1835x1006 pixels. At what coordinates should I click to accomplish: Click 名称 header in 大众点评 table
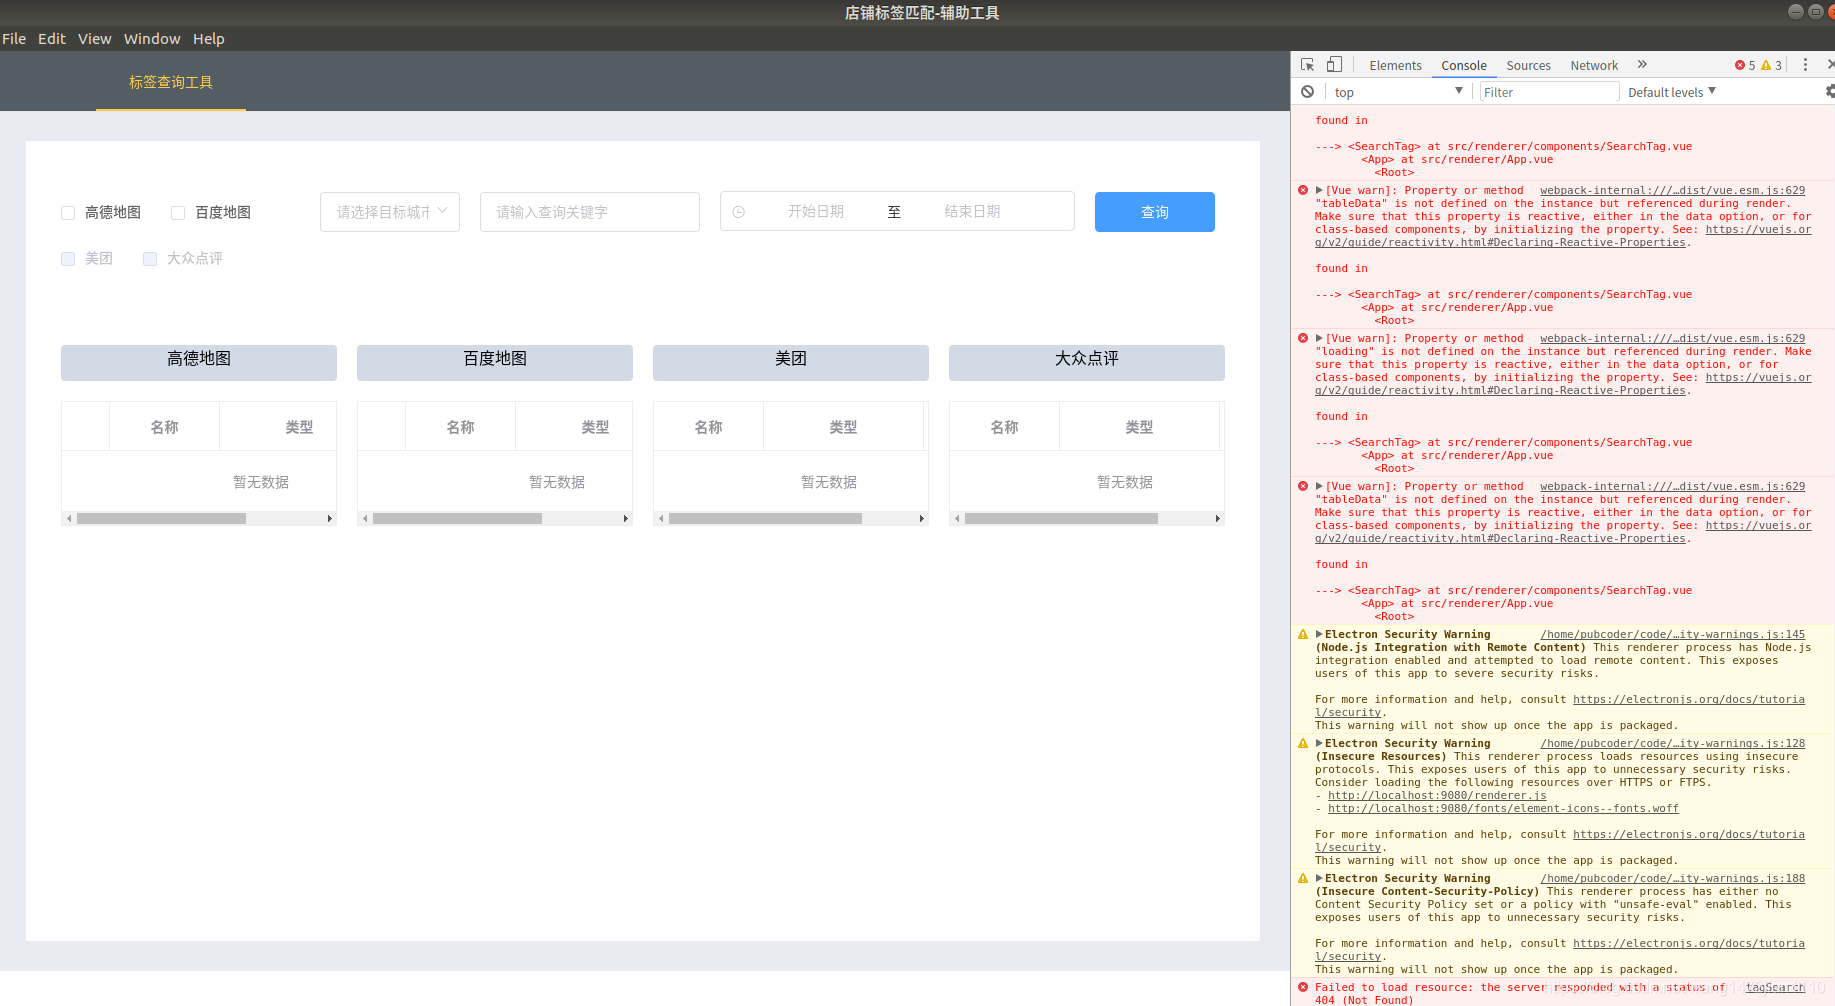(x=1004, y=427)
